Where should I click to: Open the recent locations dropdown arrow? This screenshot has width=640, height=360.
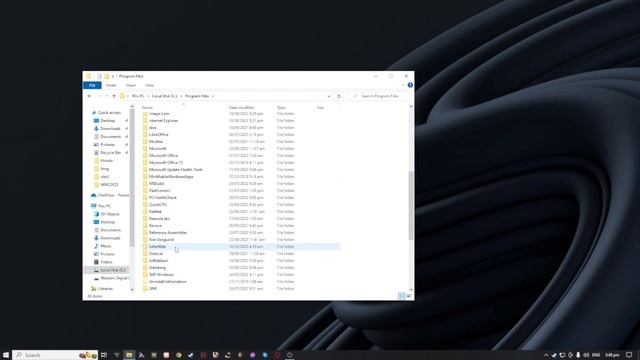(x=107, y=96)
